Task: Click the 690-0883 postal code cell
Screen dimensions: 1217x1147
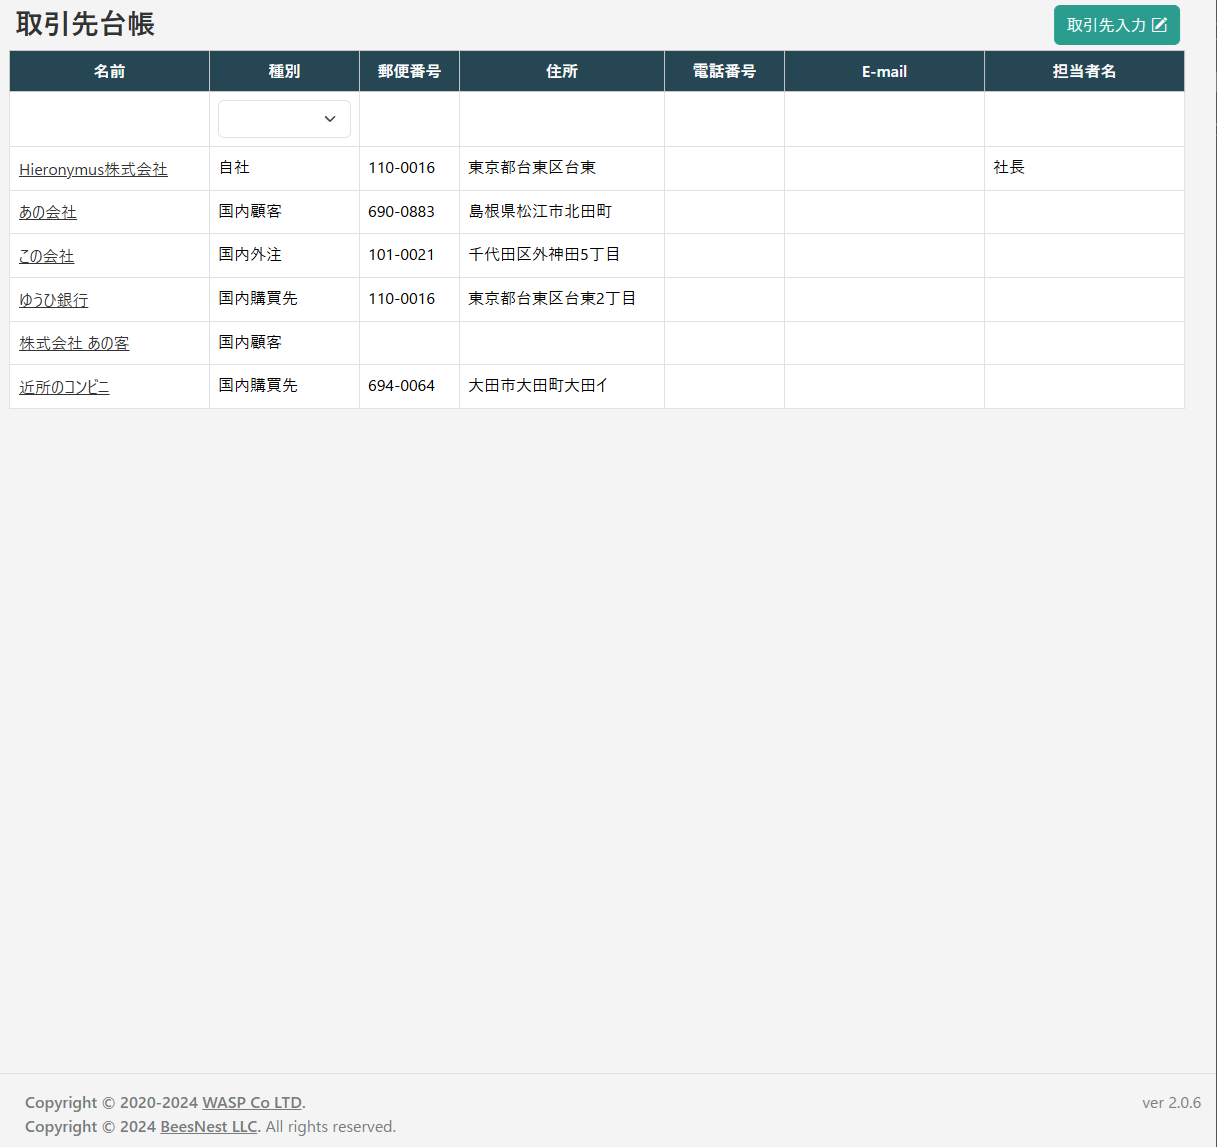Action: [x=401, y=211]
